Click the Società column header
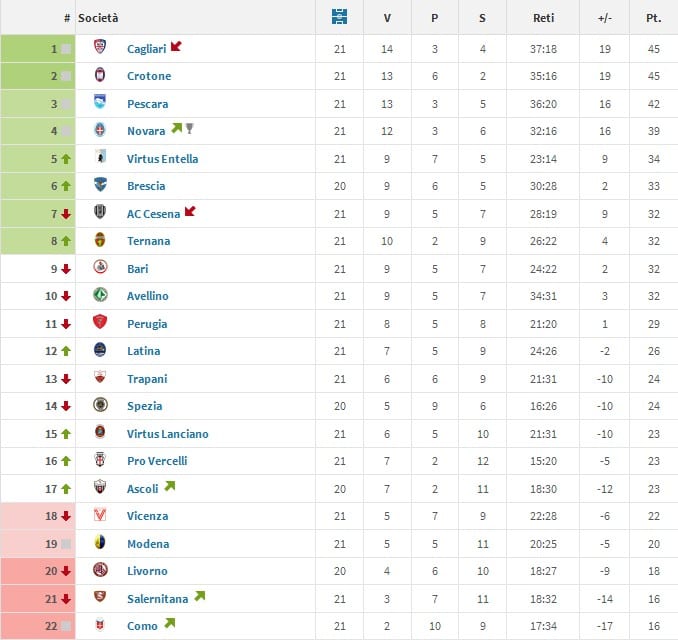 [98, 18]
